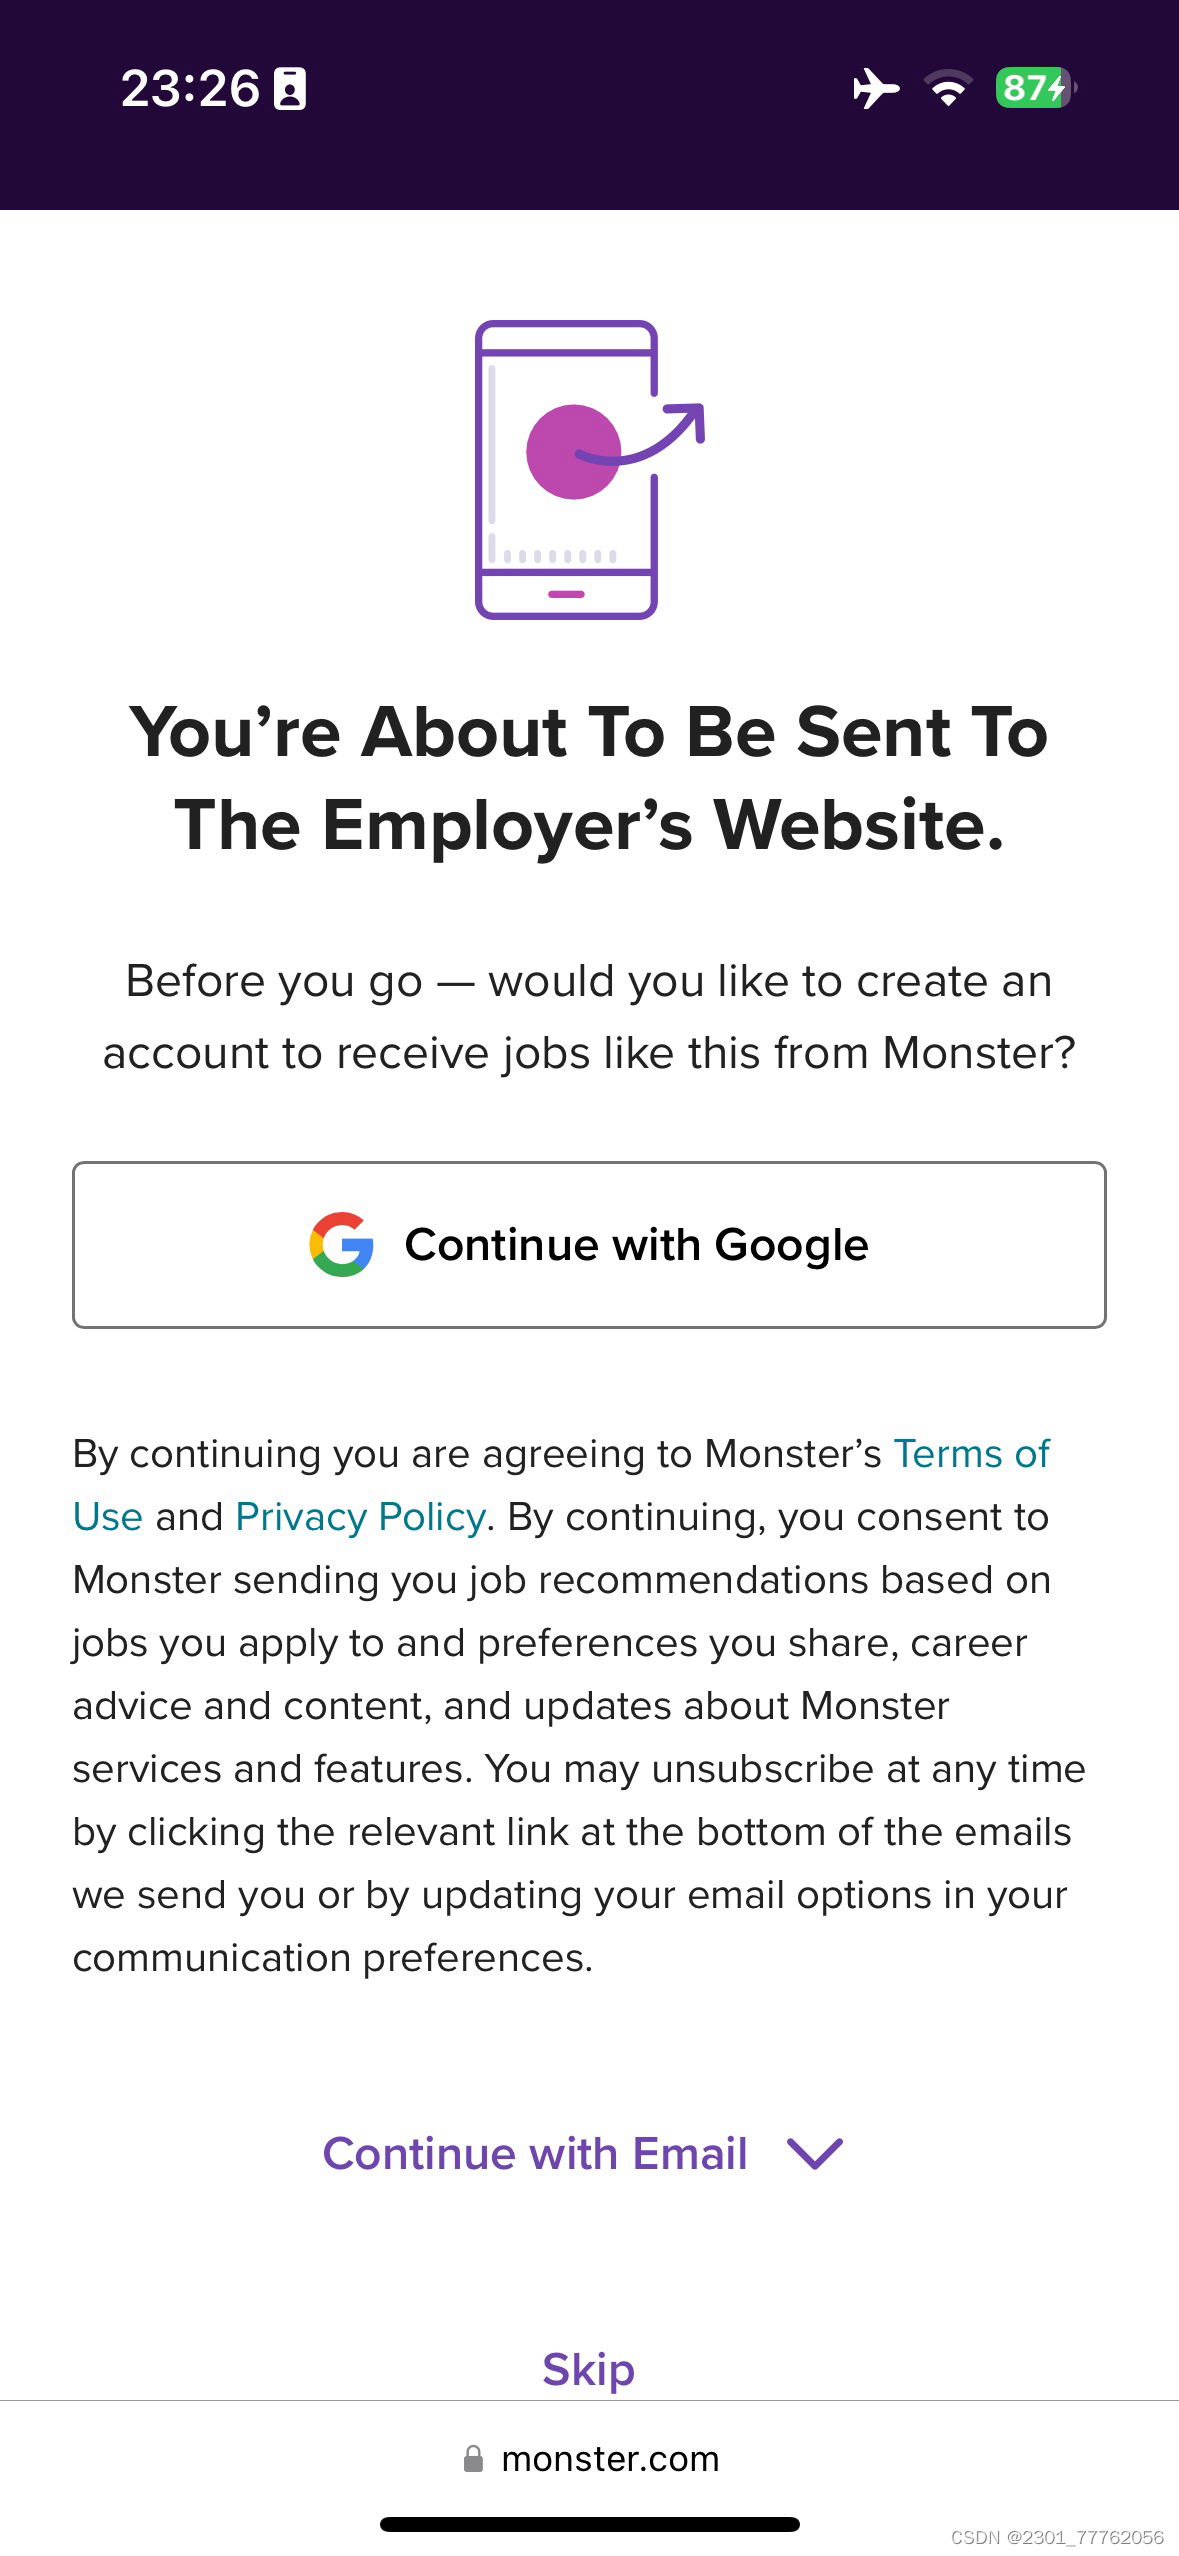Expand the Continue with Email chevron
Image resolution: width=1179 pixels, height=2556 pixels.
tap(815, 2153)
